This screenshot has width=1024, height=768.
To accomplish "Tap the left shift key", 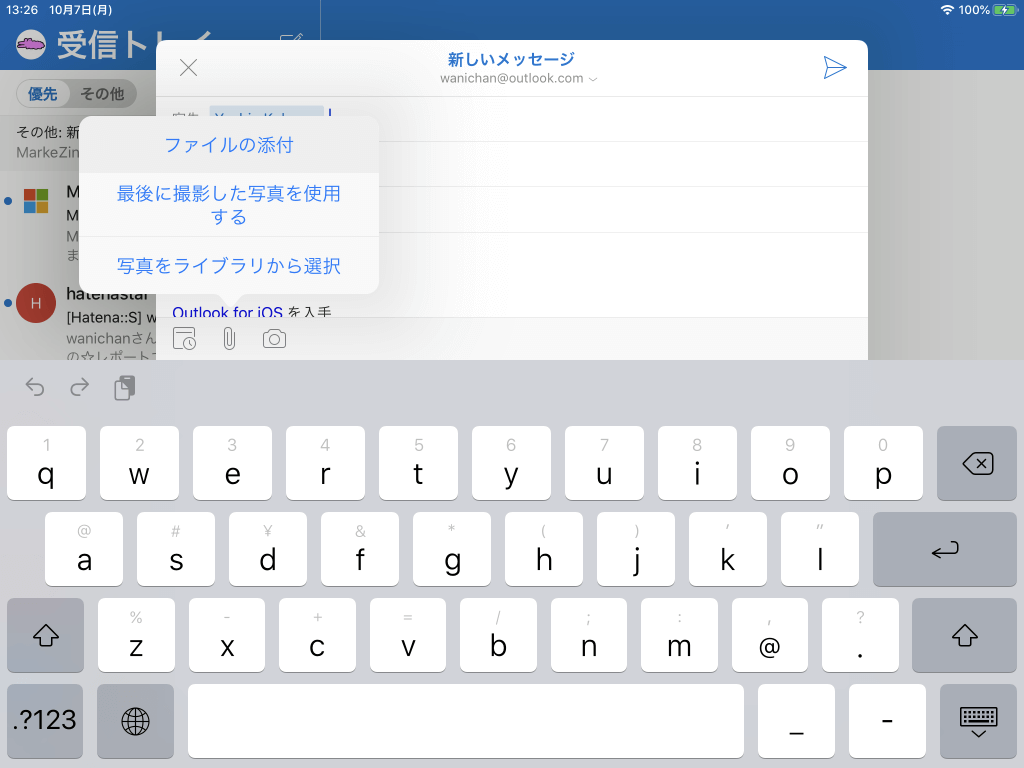I will pyautogui.click(x=46, y=635).
